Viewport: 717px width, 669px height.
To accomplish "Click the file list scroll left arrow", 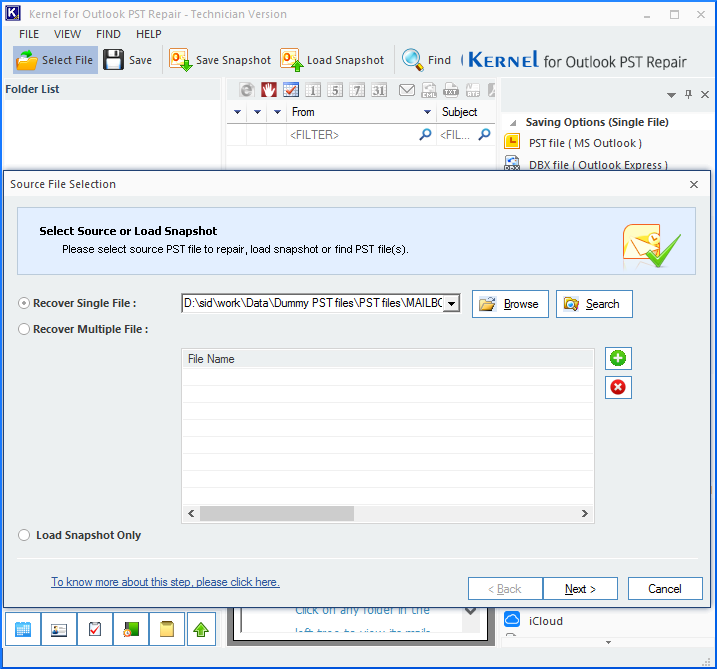I will (x=191, y=513).
